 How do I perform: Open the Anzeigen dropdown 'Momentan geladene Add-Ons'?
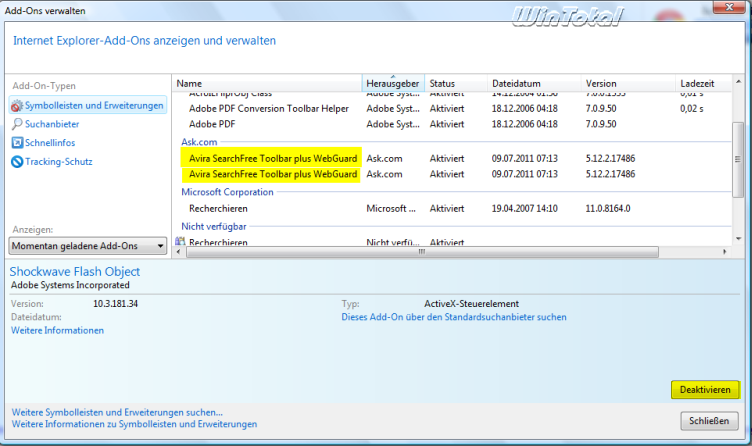pos(88,246)
